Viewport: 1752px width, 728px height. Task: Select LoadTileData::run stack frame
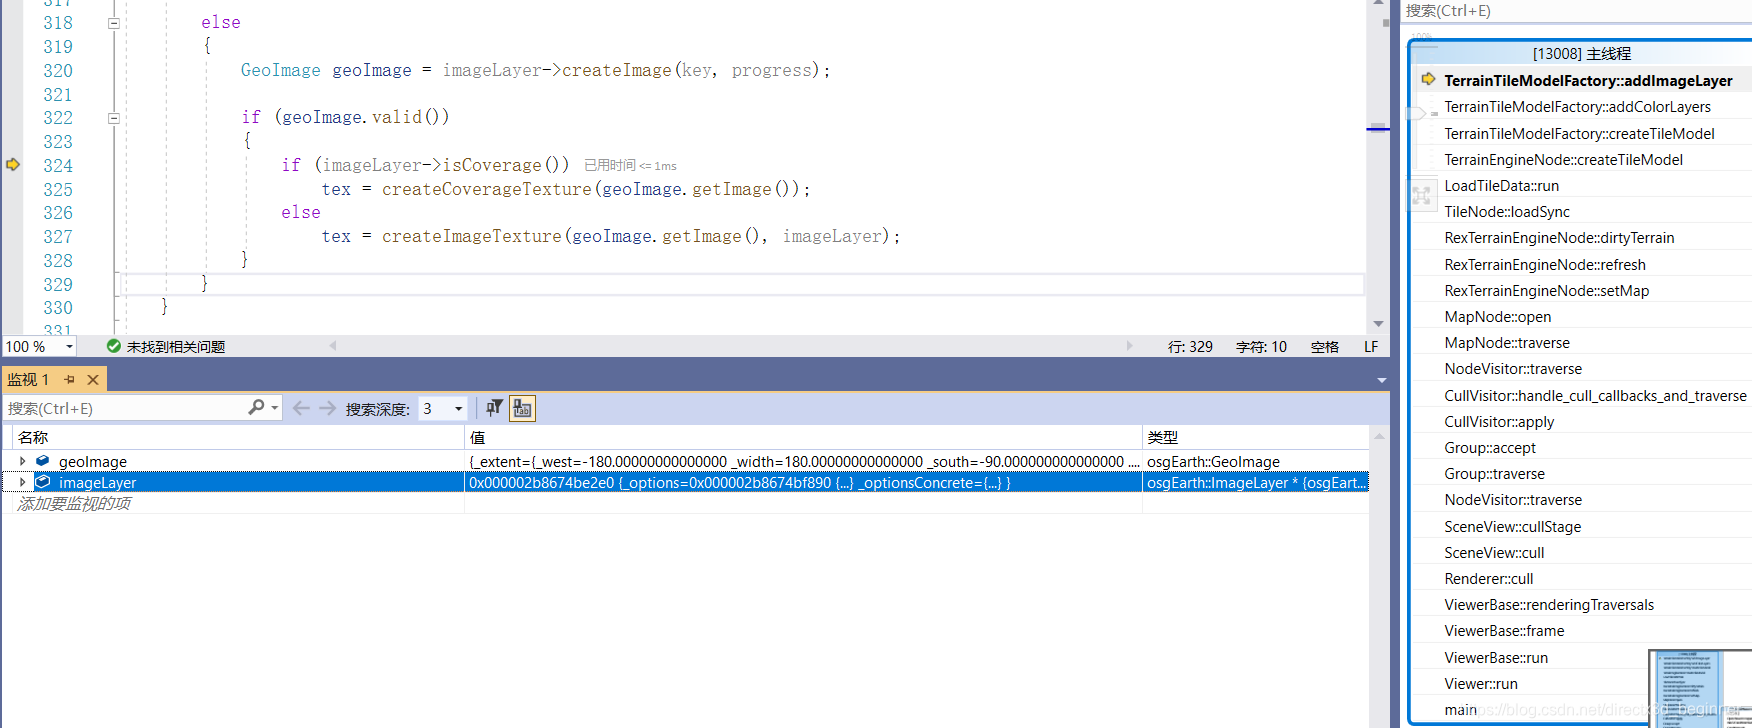pos(1501,186)
